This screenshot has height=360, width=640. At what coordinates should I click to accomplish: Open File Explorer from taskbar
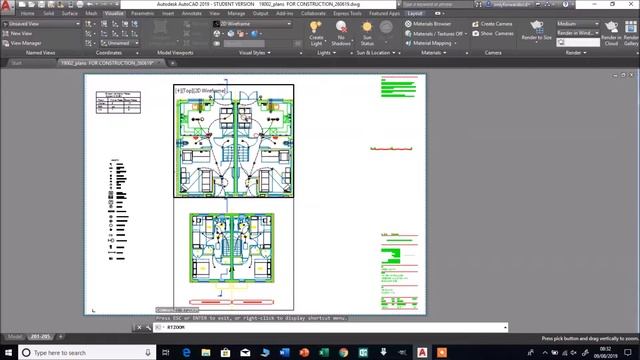[206, 352]
